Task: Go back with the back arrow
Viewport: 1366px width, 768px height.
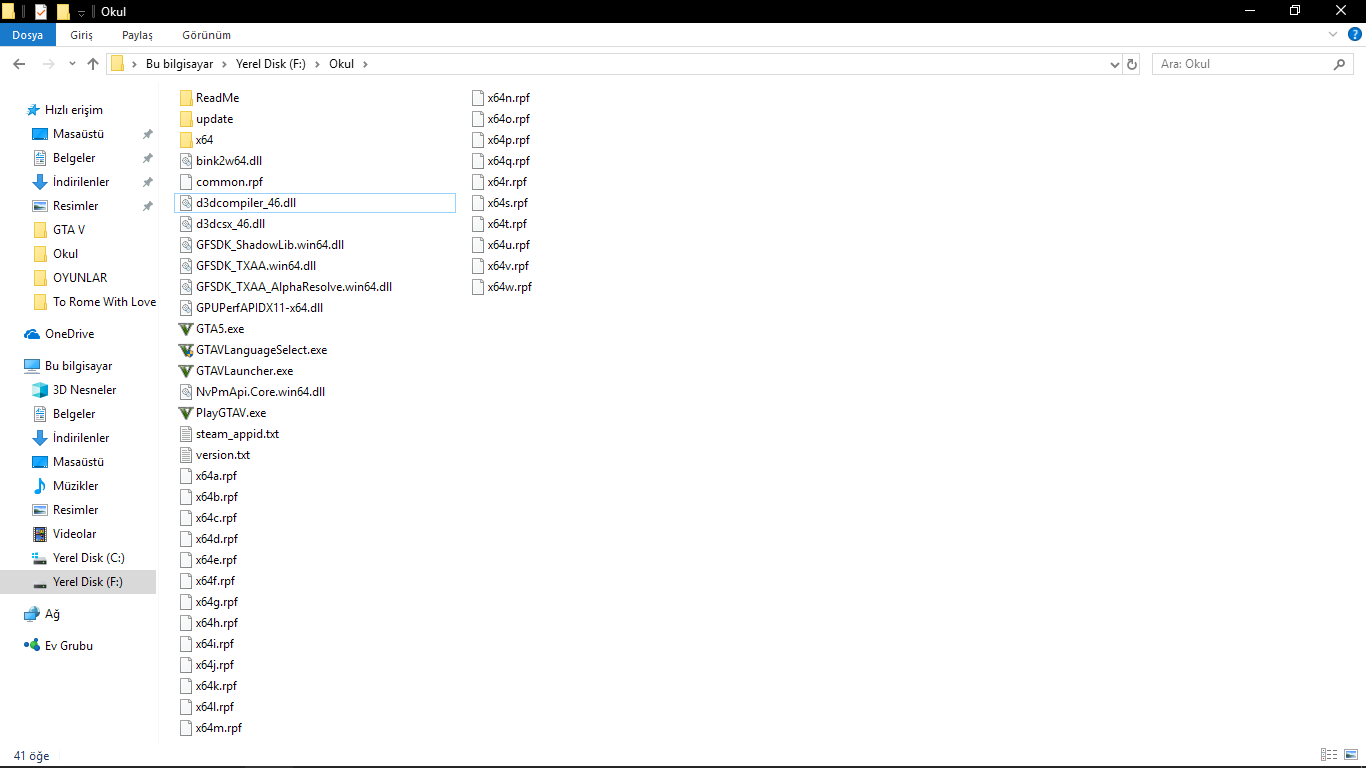Action: [x=19, y=64]
